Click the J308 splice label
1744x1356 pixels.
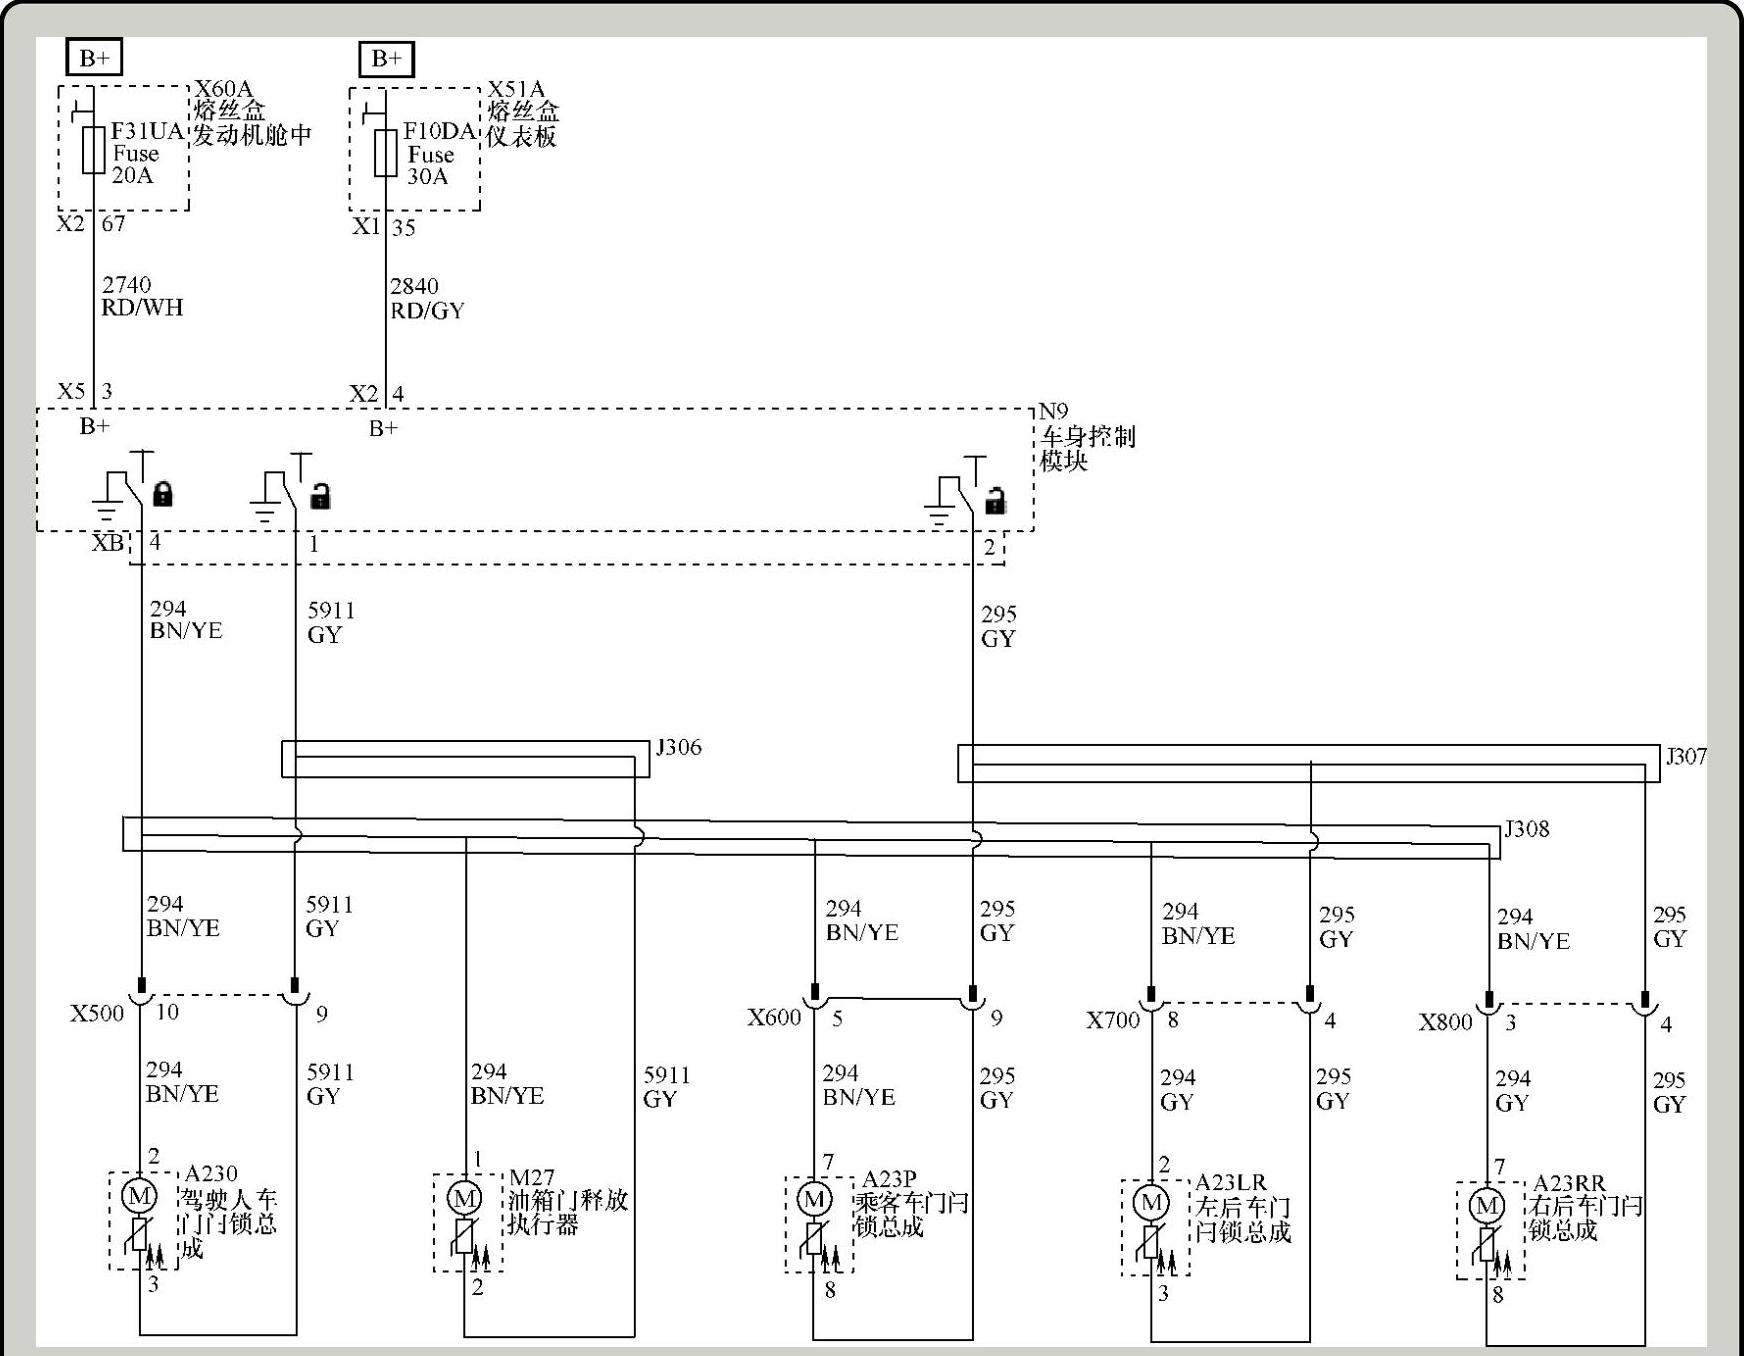(1527, 828)
